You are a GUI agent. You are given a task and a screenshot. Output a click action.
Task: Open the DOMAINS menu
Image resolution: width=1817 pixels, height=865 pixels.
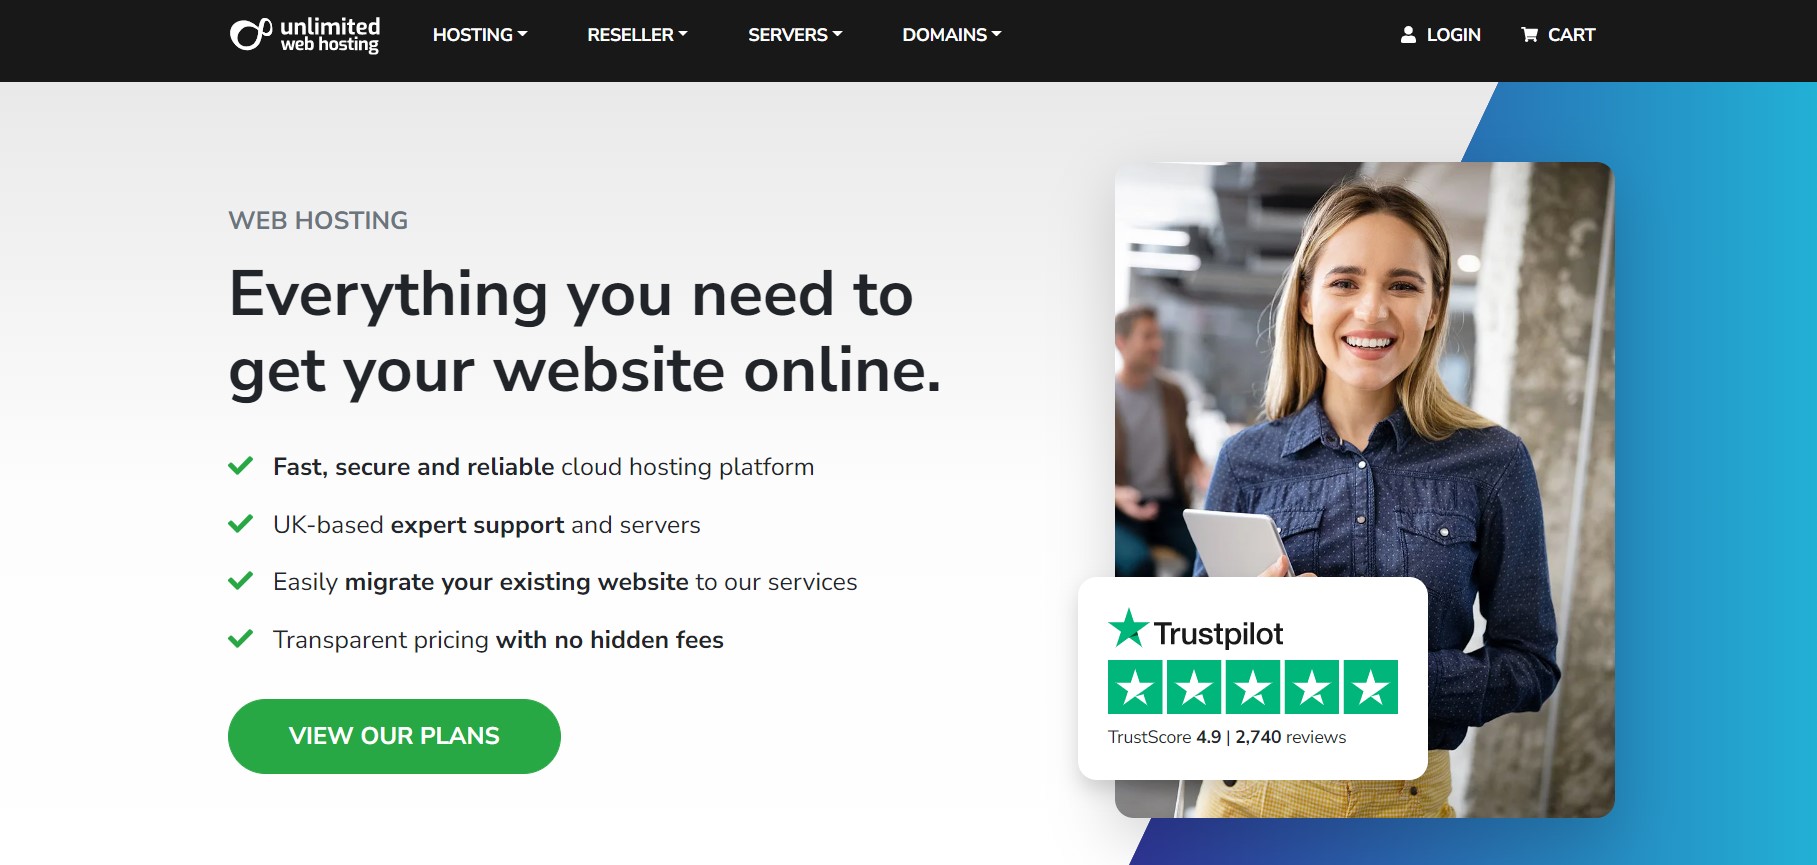951,35
